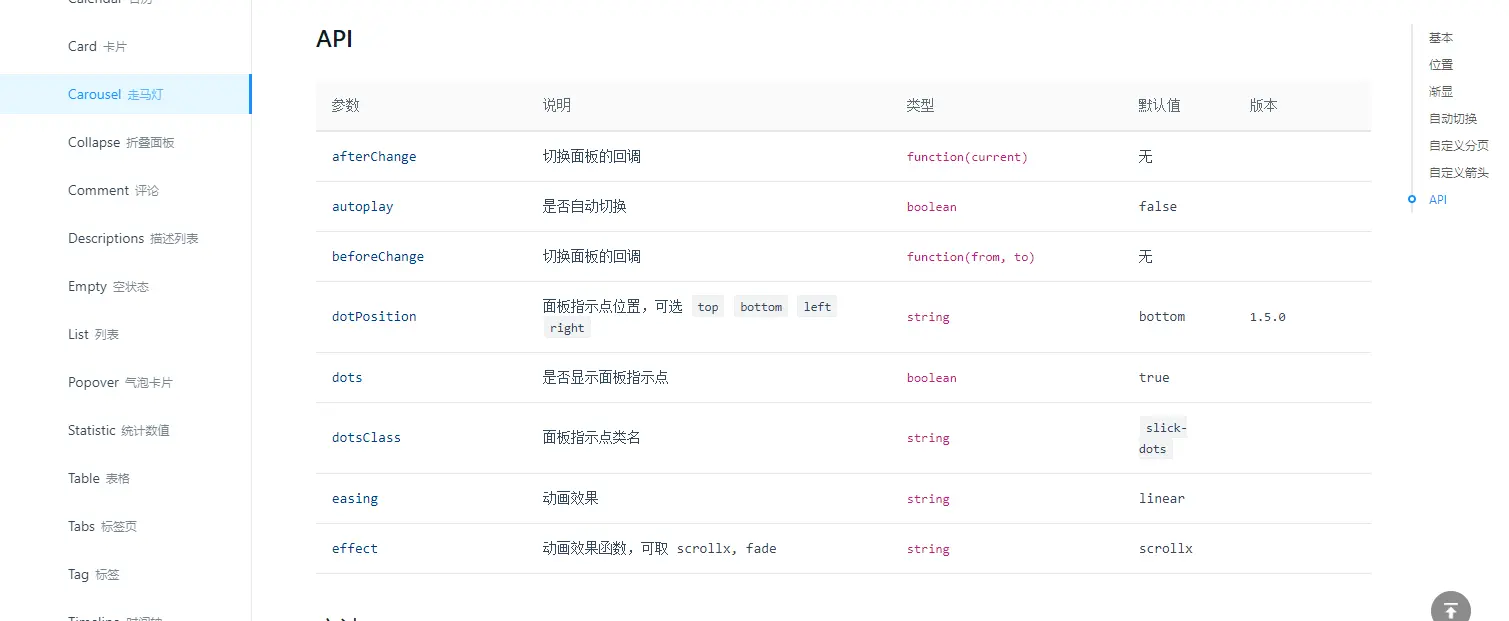Jump to 位置 anchor section

[x=1441, y=65]
